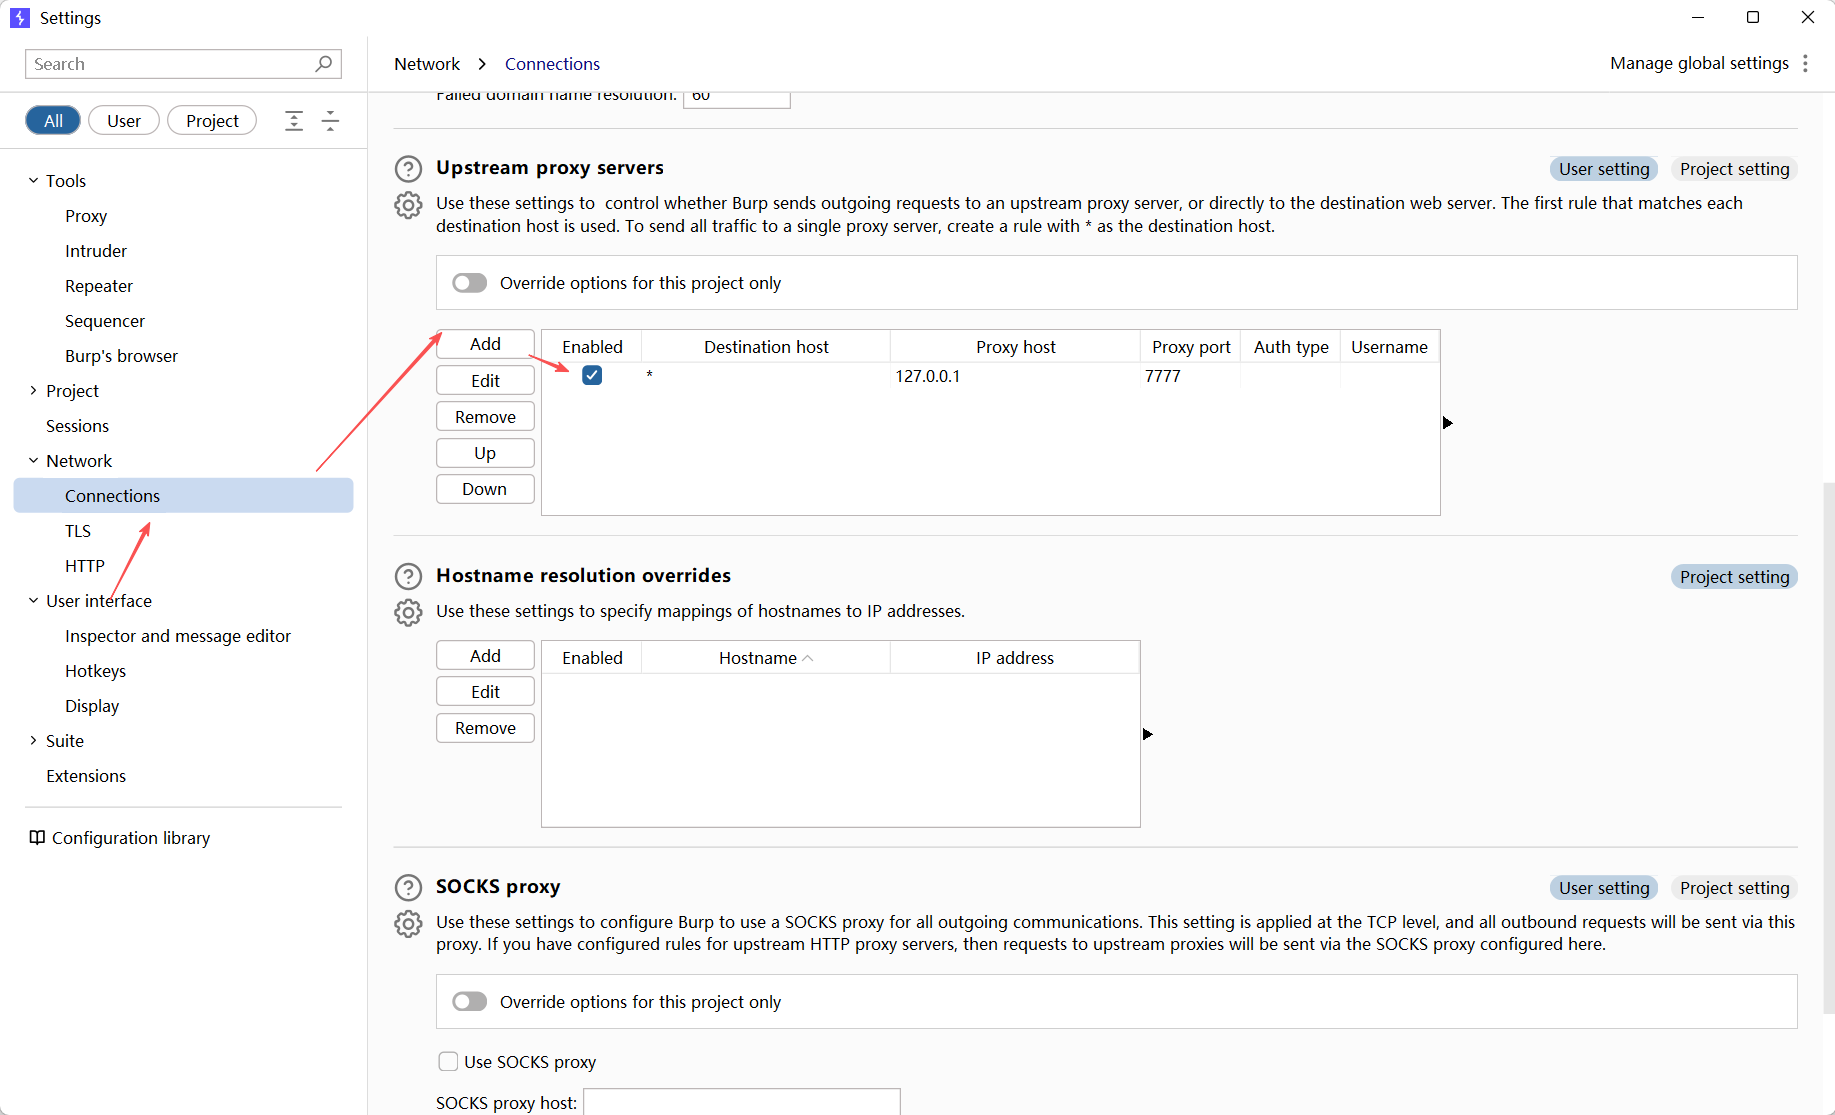Viewport: 1835px width, 1115px height.
Task: Expand the Suite tree section
Action: pyautogui.click(x=33, y=741)
